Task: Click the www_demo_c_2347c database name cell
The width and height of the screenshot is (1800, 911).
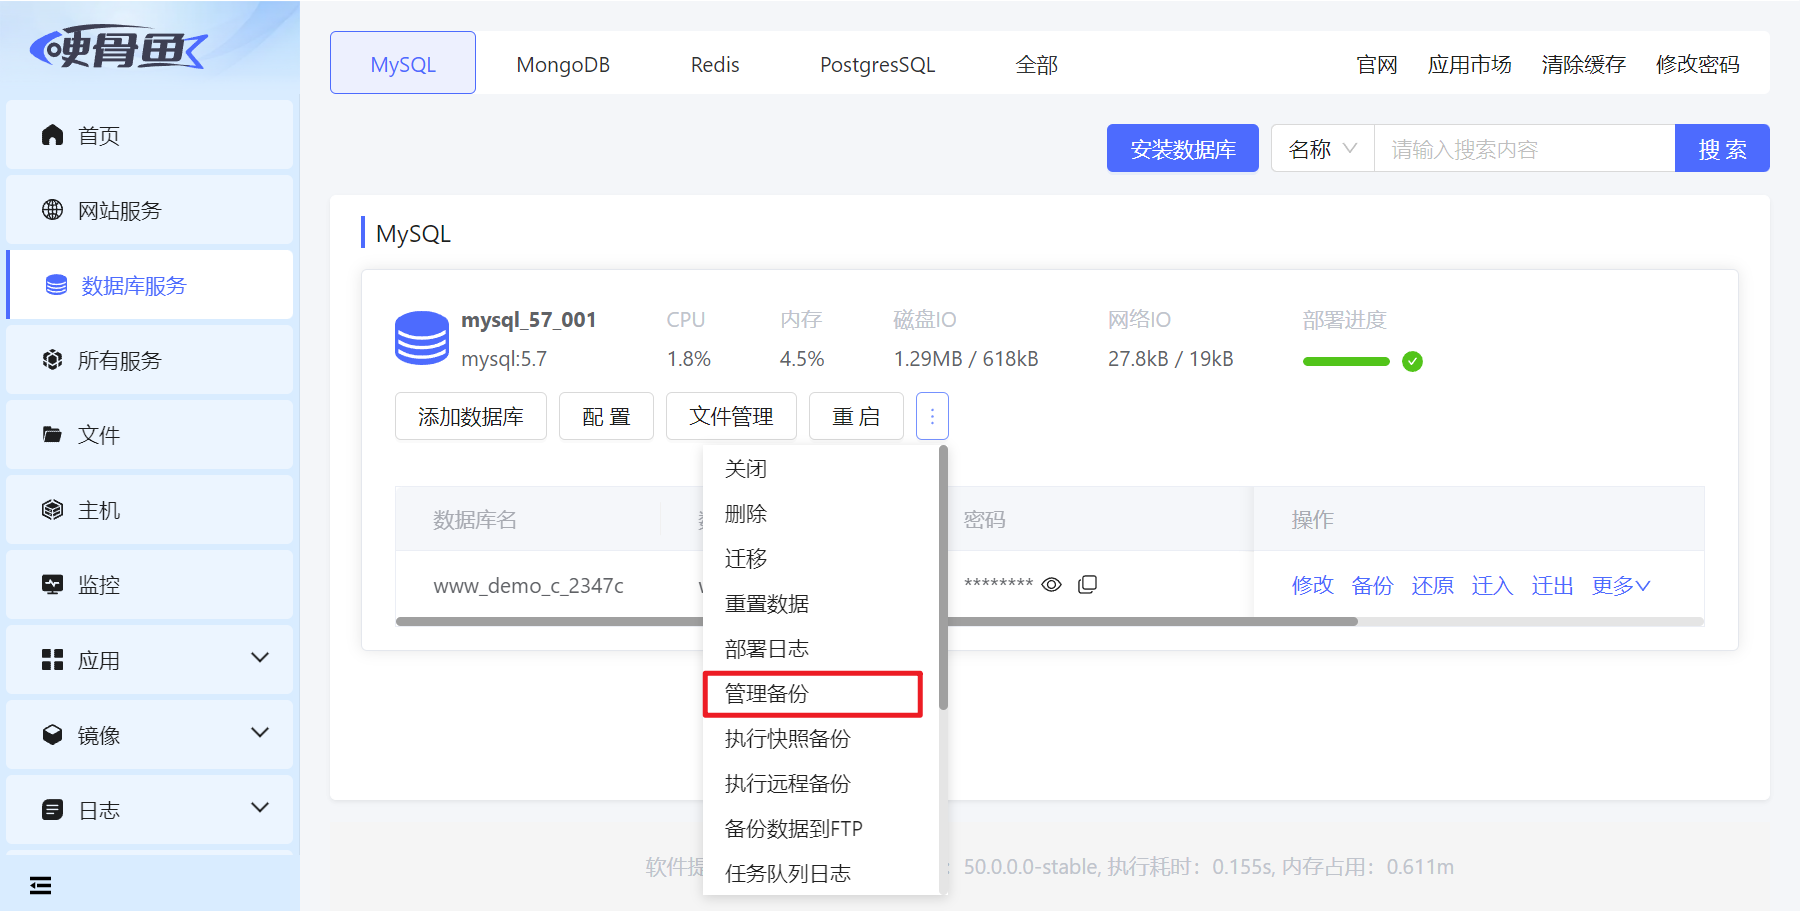Action: click(x=528, y=585)
